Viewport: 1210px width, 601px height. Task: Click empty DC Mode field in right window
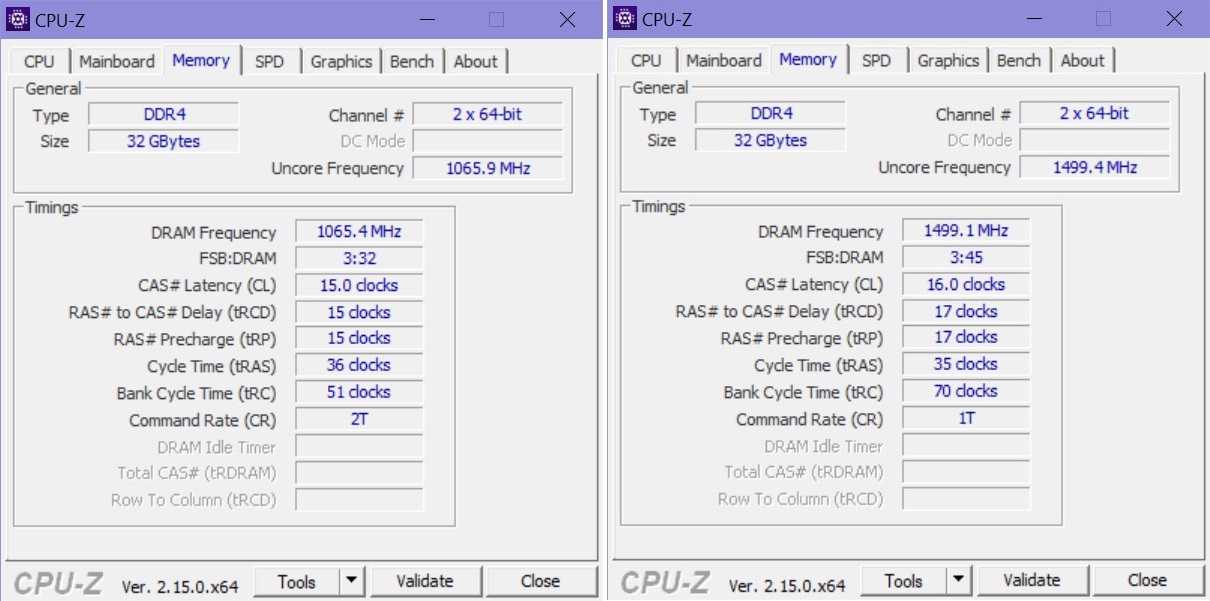(1095, 140)
